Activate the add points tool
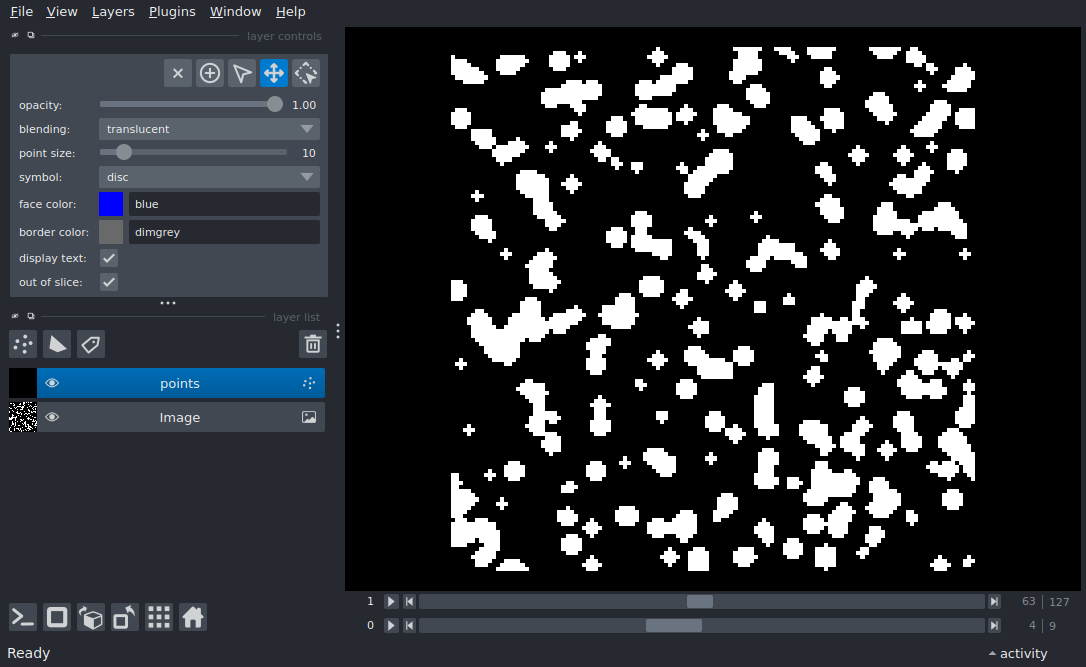Viewport: 1086px width, 667px height. pos(210,73)
